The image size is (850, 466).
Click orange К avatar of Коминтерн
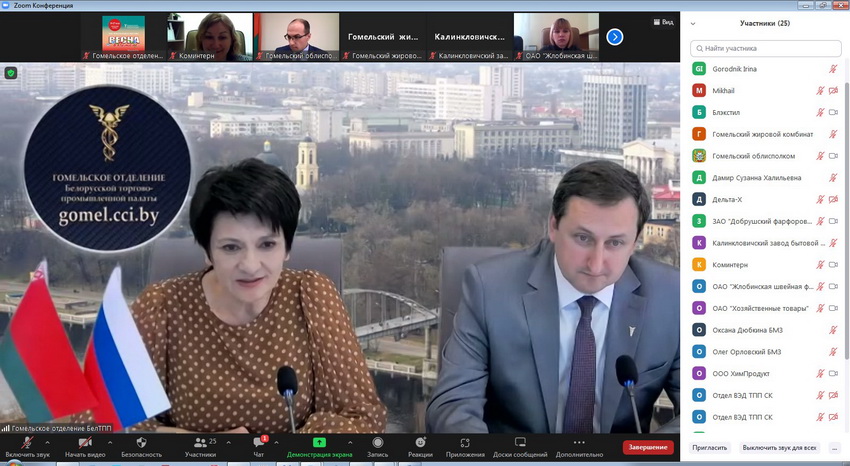(699, 264)
